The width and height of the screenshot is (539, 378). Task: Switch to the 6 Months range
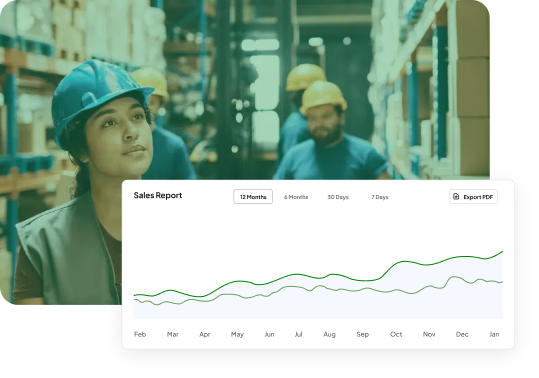(296, 197)
